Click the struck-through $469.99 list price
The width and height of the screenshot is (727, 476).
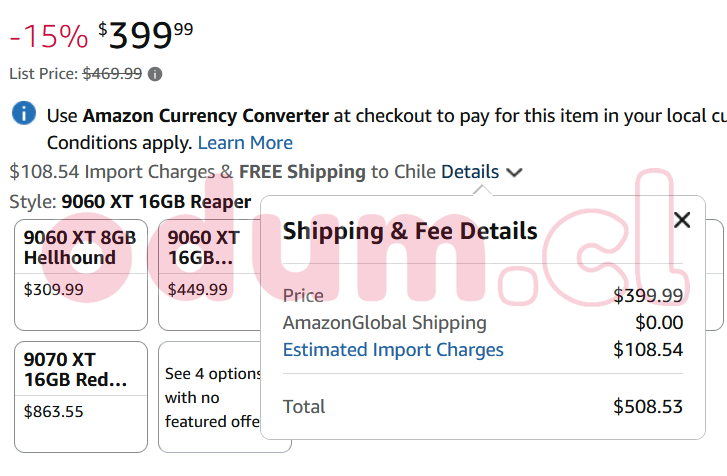pos(112,74)
